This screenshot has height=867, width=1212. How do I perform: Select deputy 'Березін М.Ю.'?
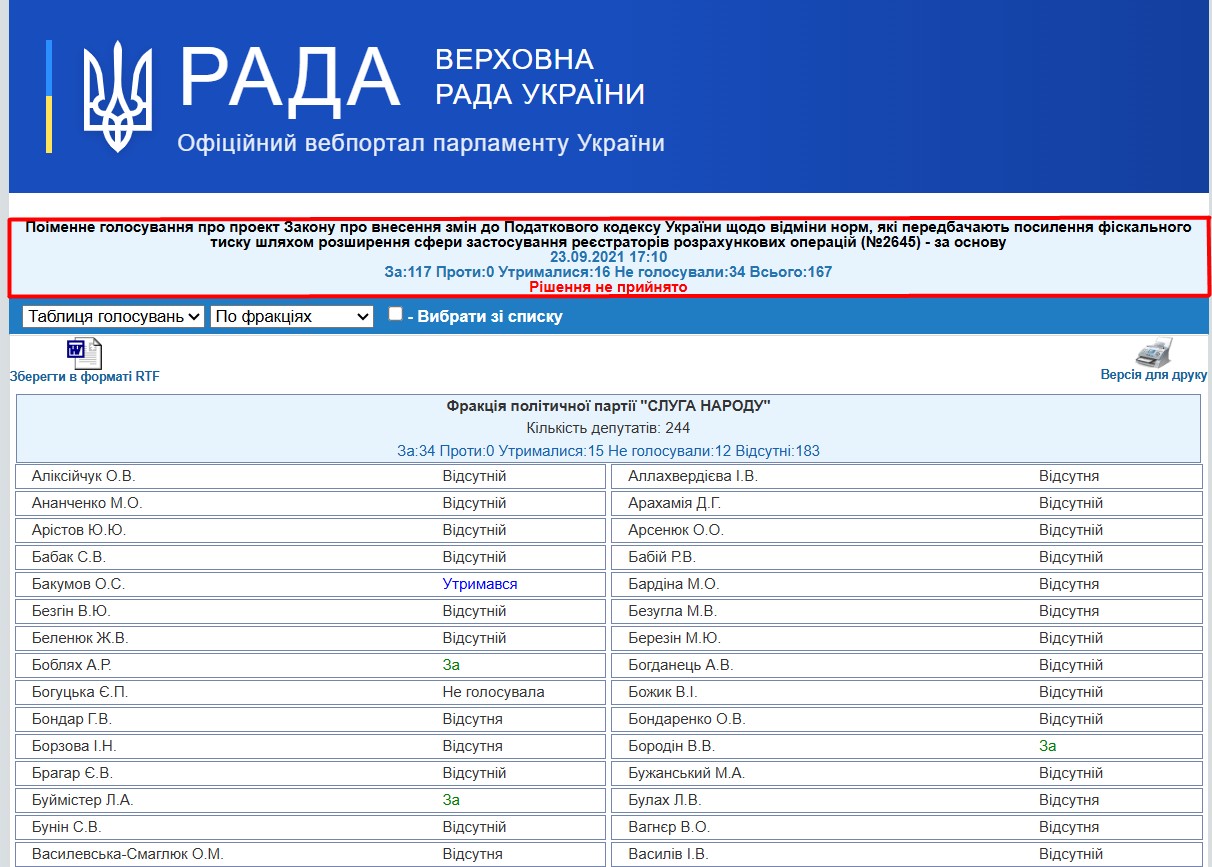click(x=674, y=638)
